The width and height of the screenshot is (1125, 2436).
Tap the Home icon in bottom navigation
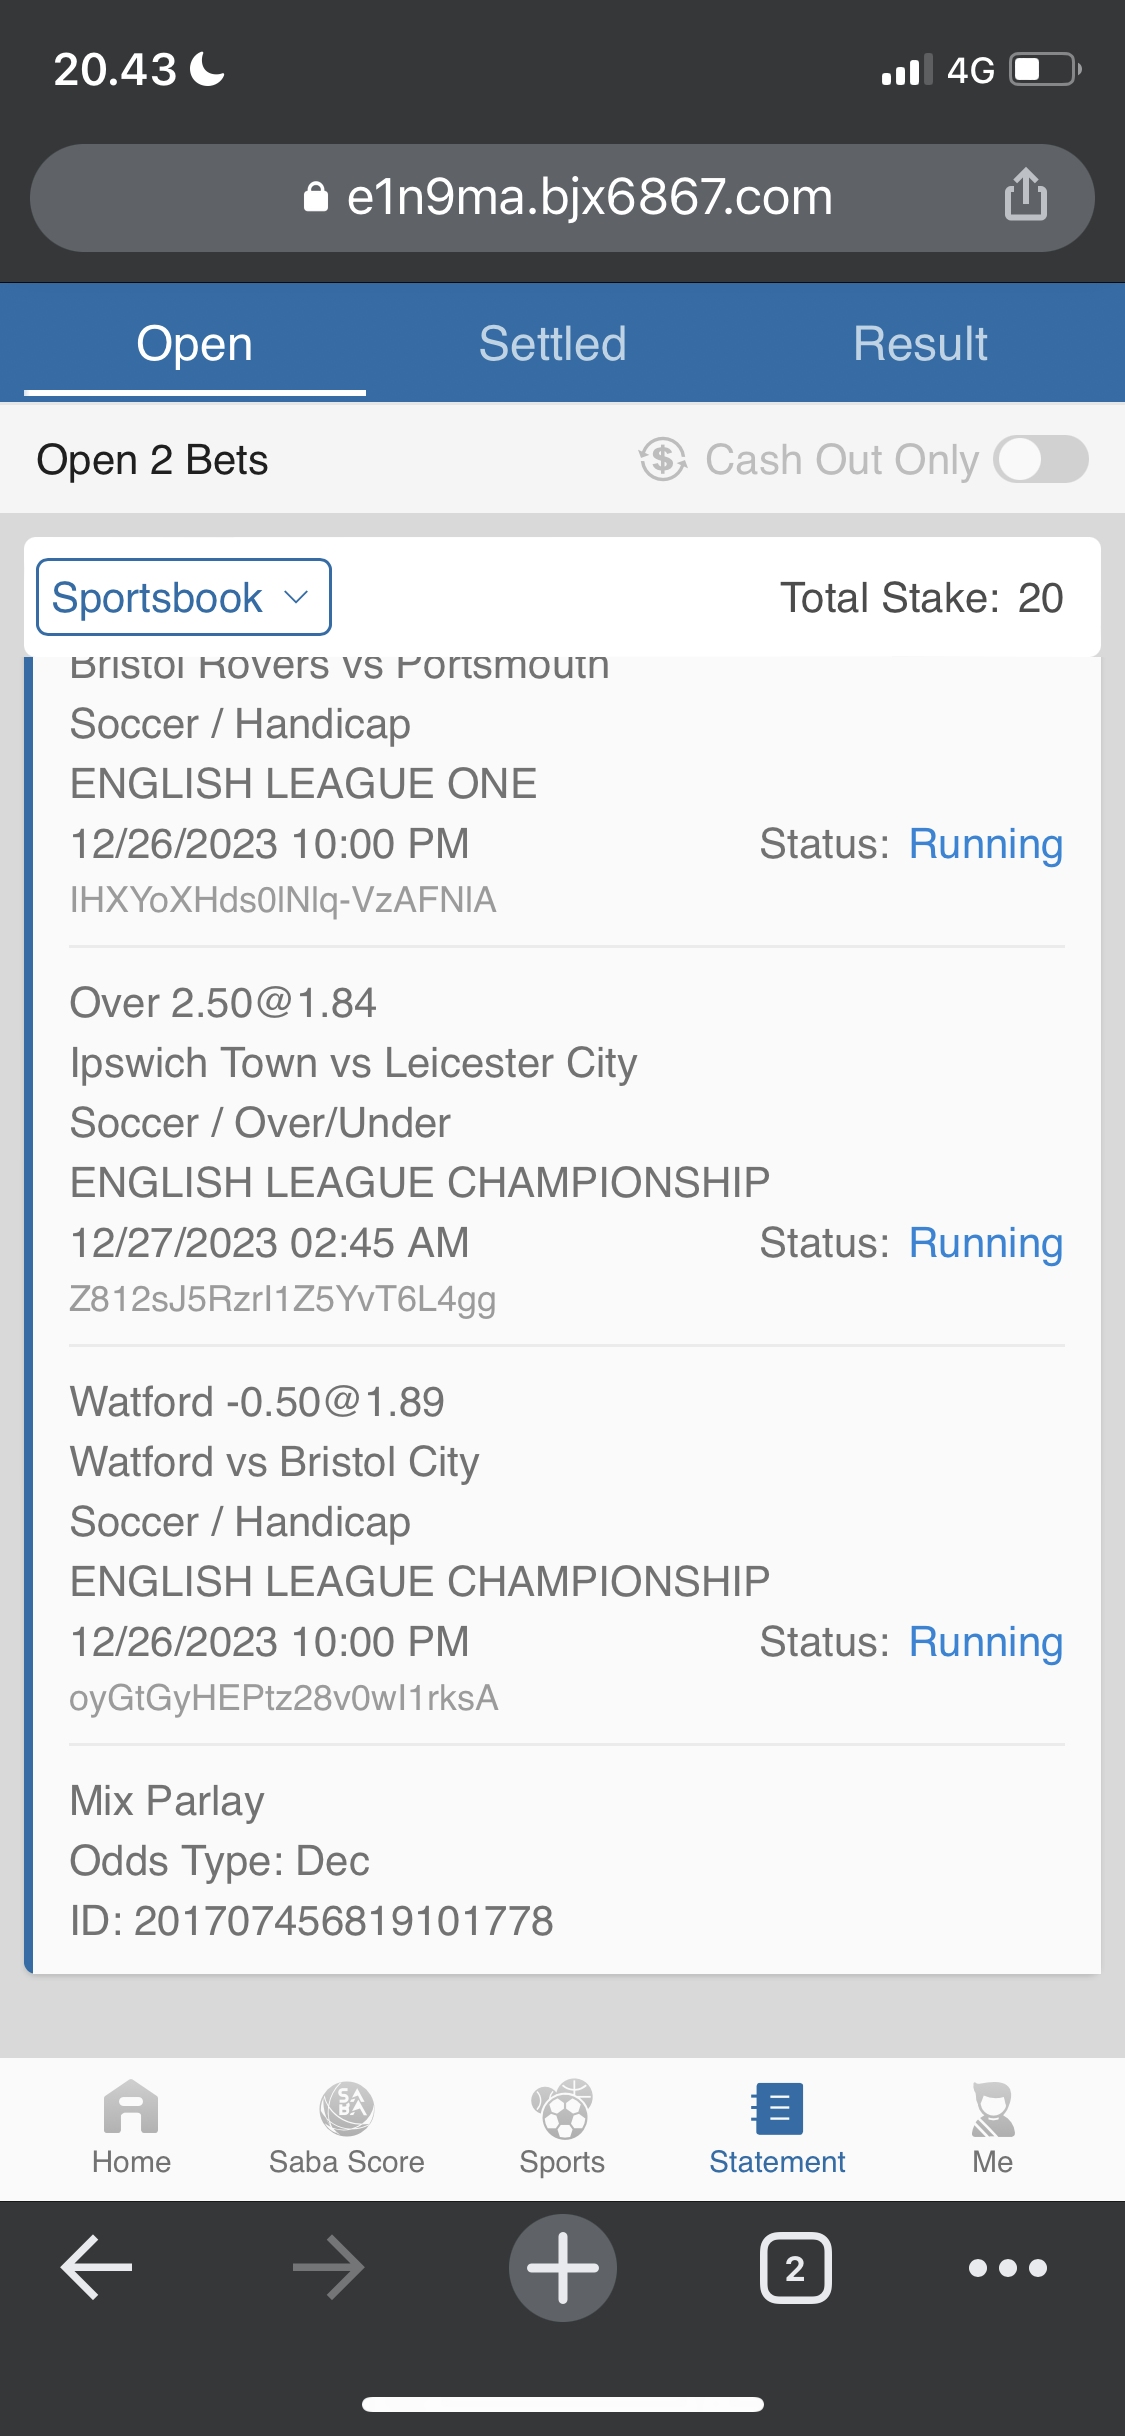click(x=131, y=2108)
